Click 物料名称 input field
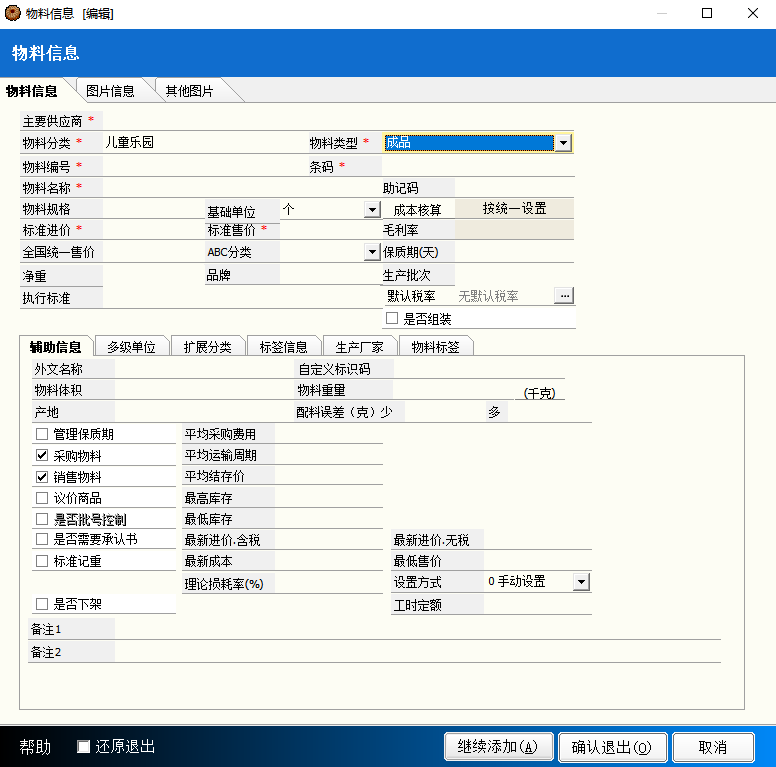 tap(242, 188)
